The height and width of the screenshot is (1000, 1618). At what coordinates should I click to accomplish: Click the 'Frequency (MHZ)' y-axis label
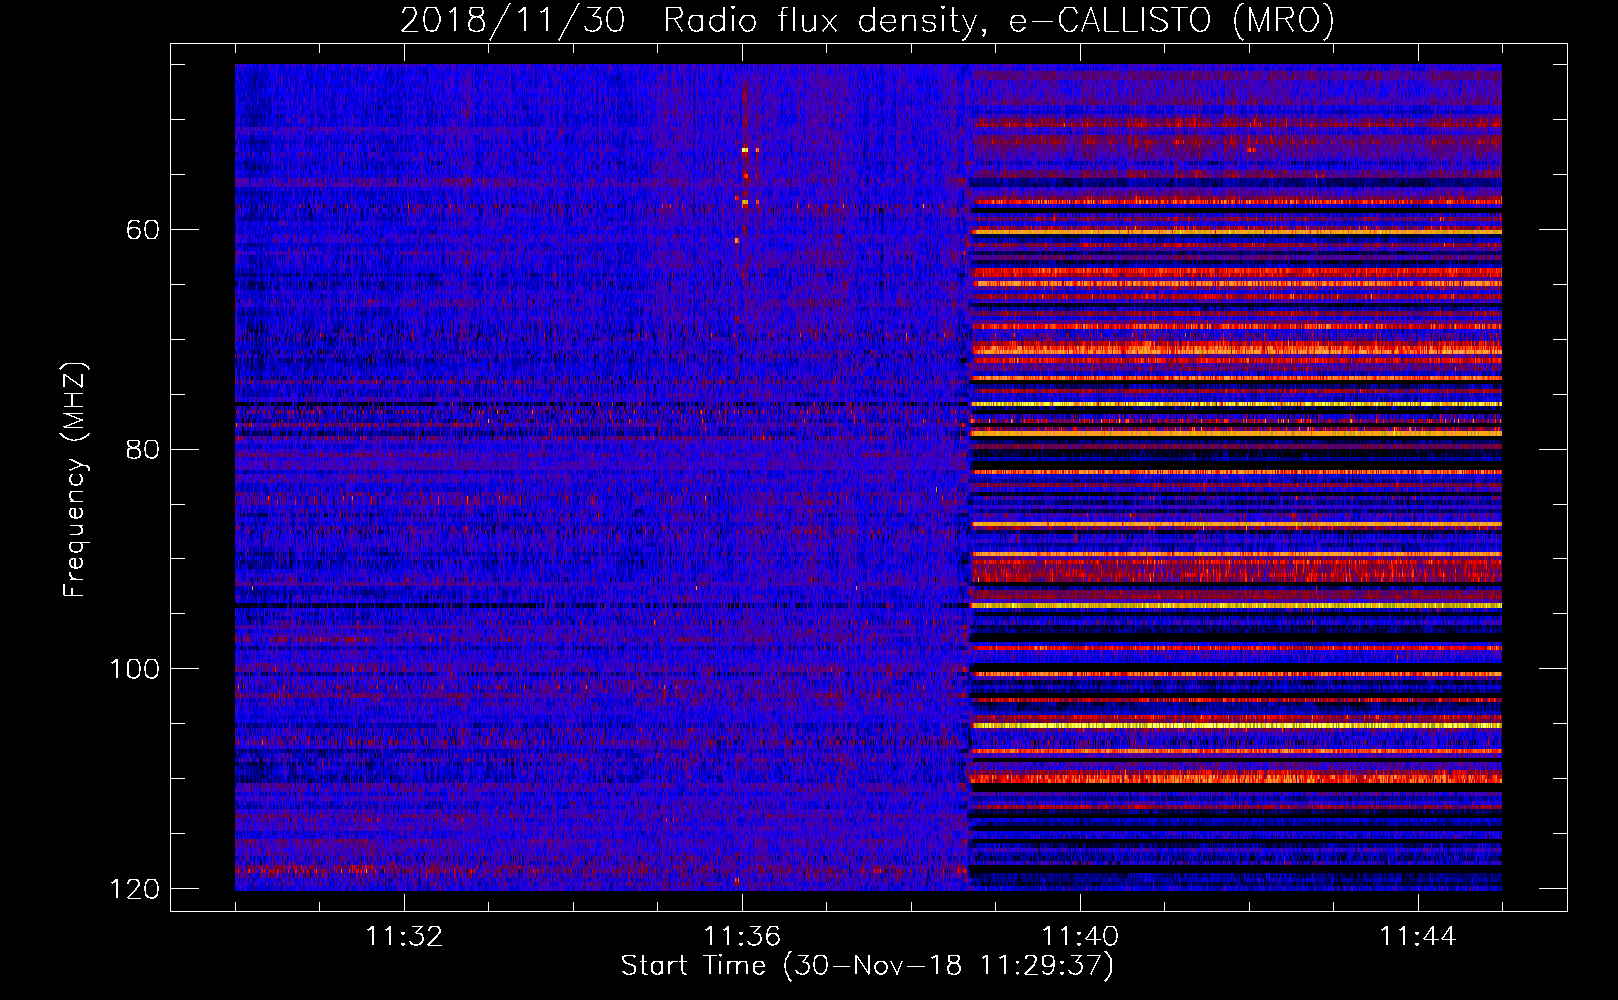tap(75, 479)
